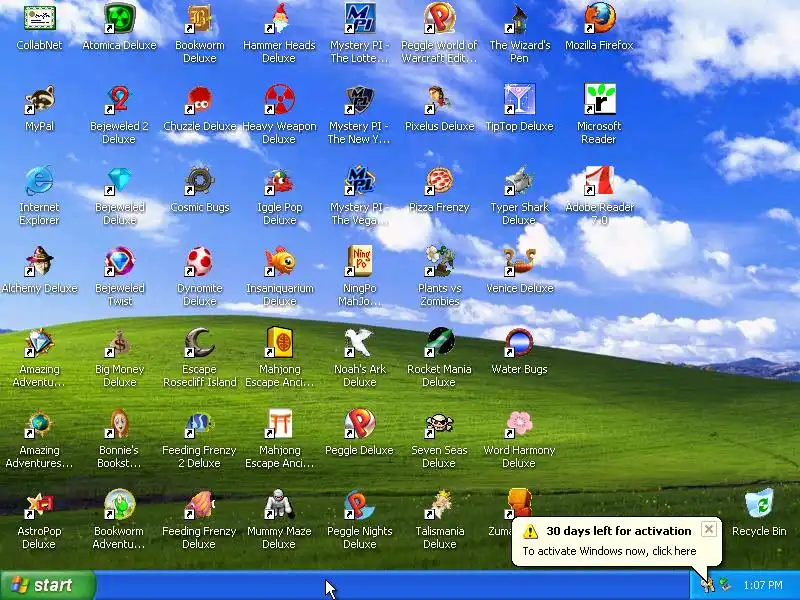Select the MyPal raccoon icon

pyautogui.click(x=39, y=99)
